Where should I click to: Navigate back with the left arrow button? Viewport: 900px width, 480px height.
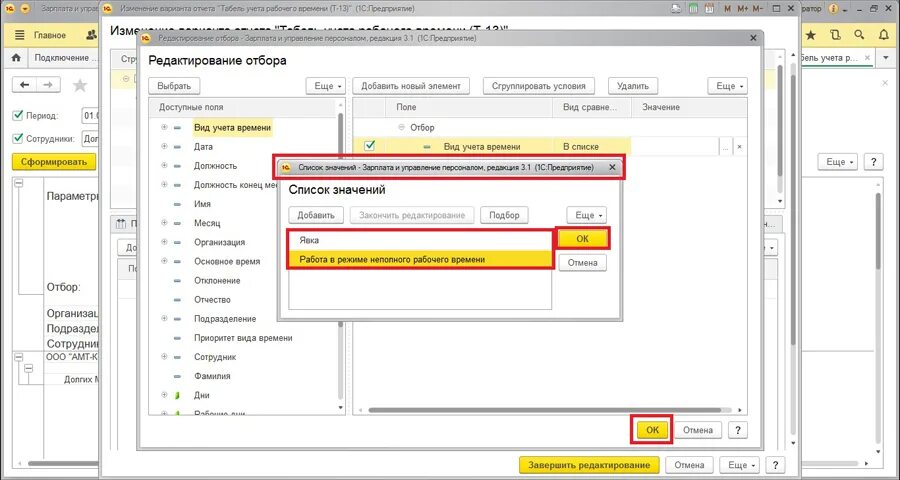[24, 85]
